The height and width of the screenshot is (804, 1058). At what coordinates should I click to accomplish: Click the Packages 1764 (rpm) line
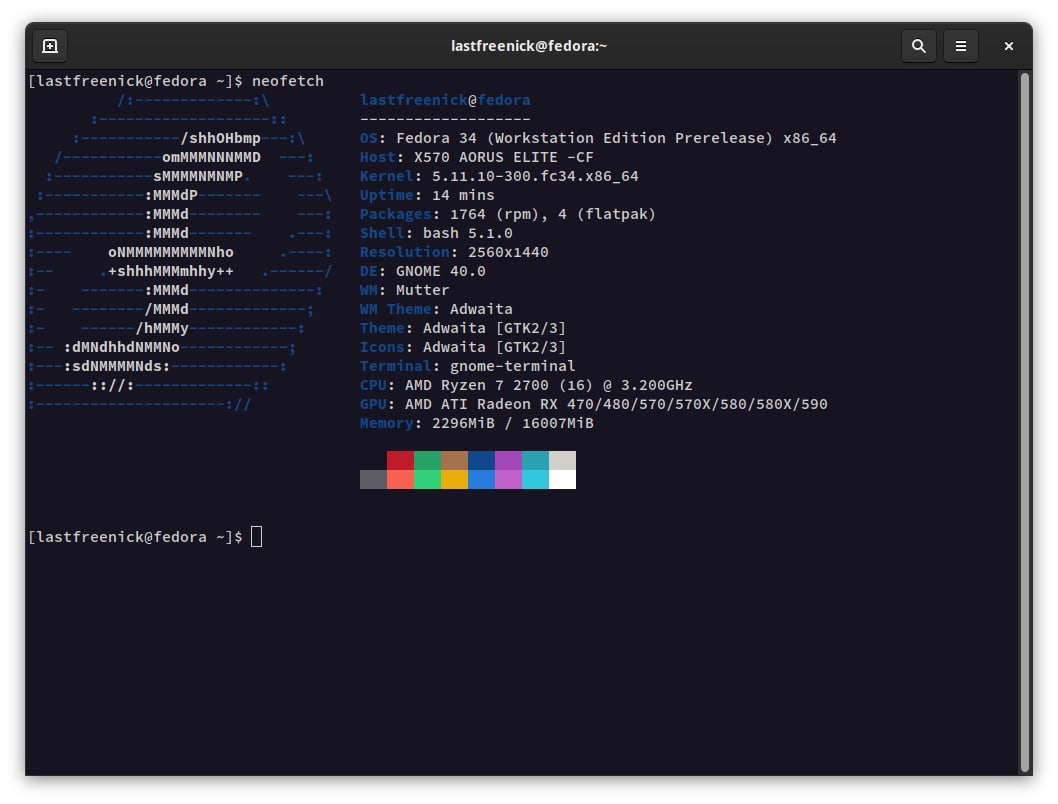pyautogui.click(x=507, y=214)
